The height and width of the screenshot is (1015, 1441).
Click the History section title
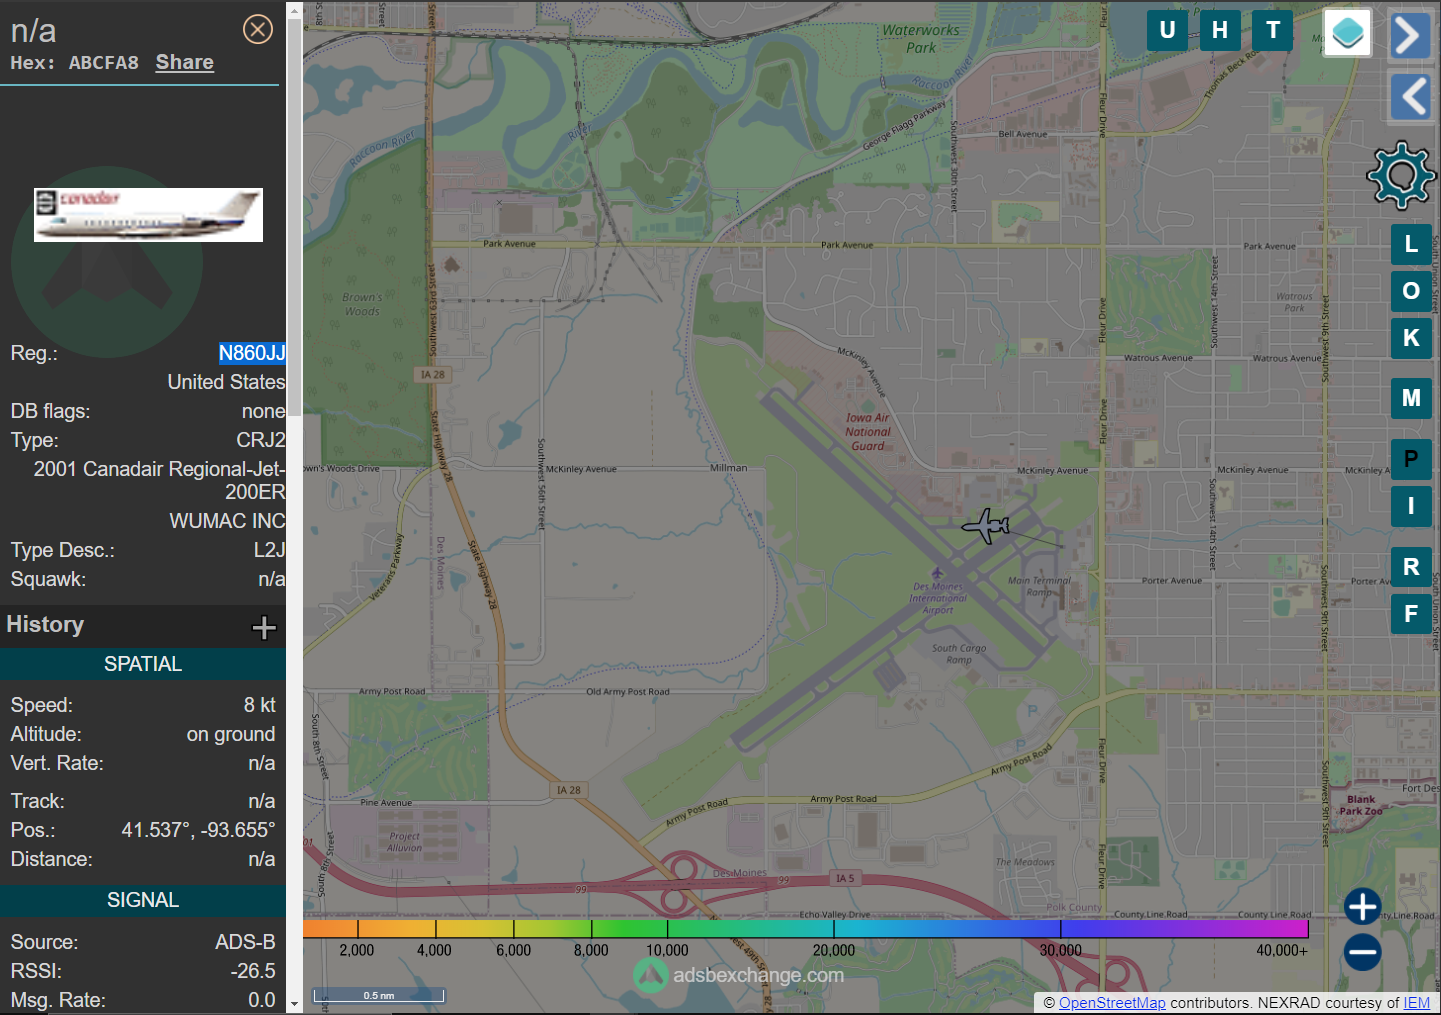point(45,624)
